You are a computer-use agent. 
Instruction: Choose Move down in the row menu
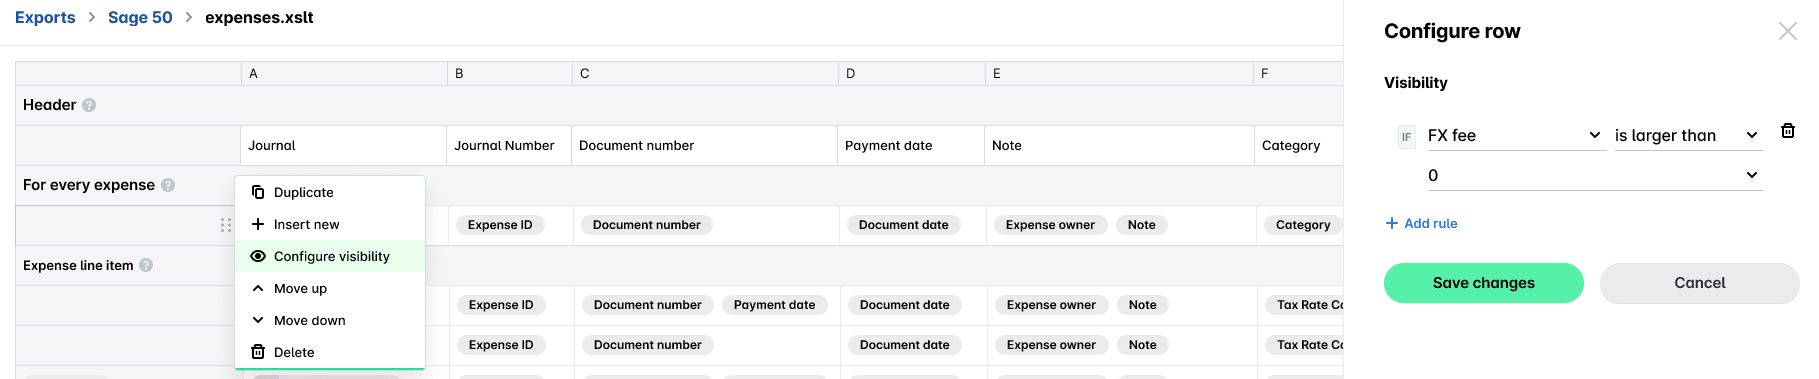click(330, 320)
